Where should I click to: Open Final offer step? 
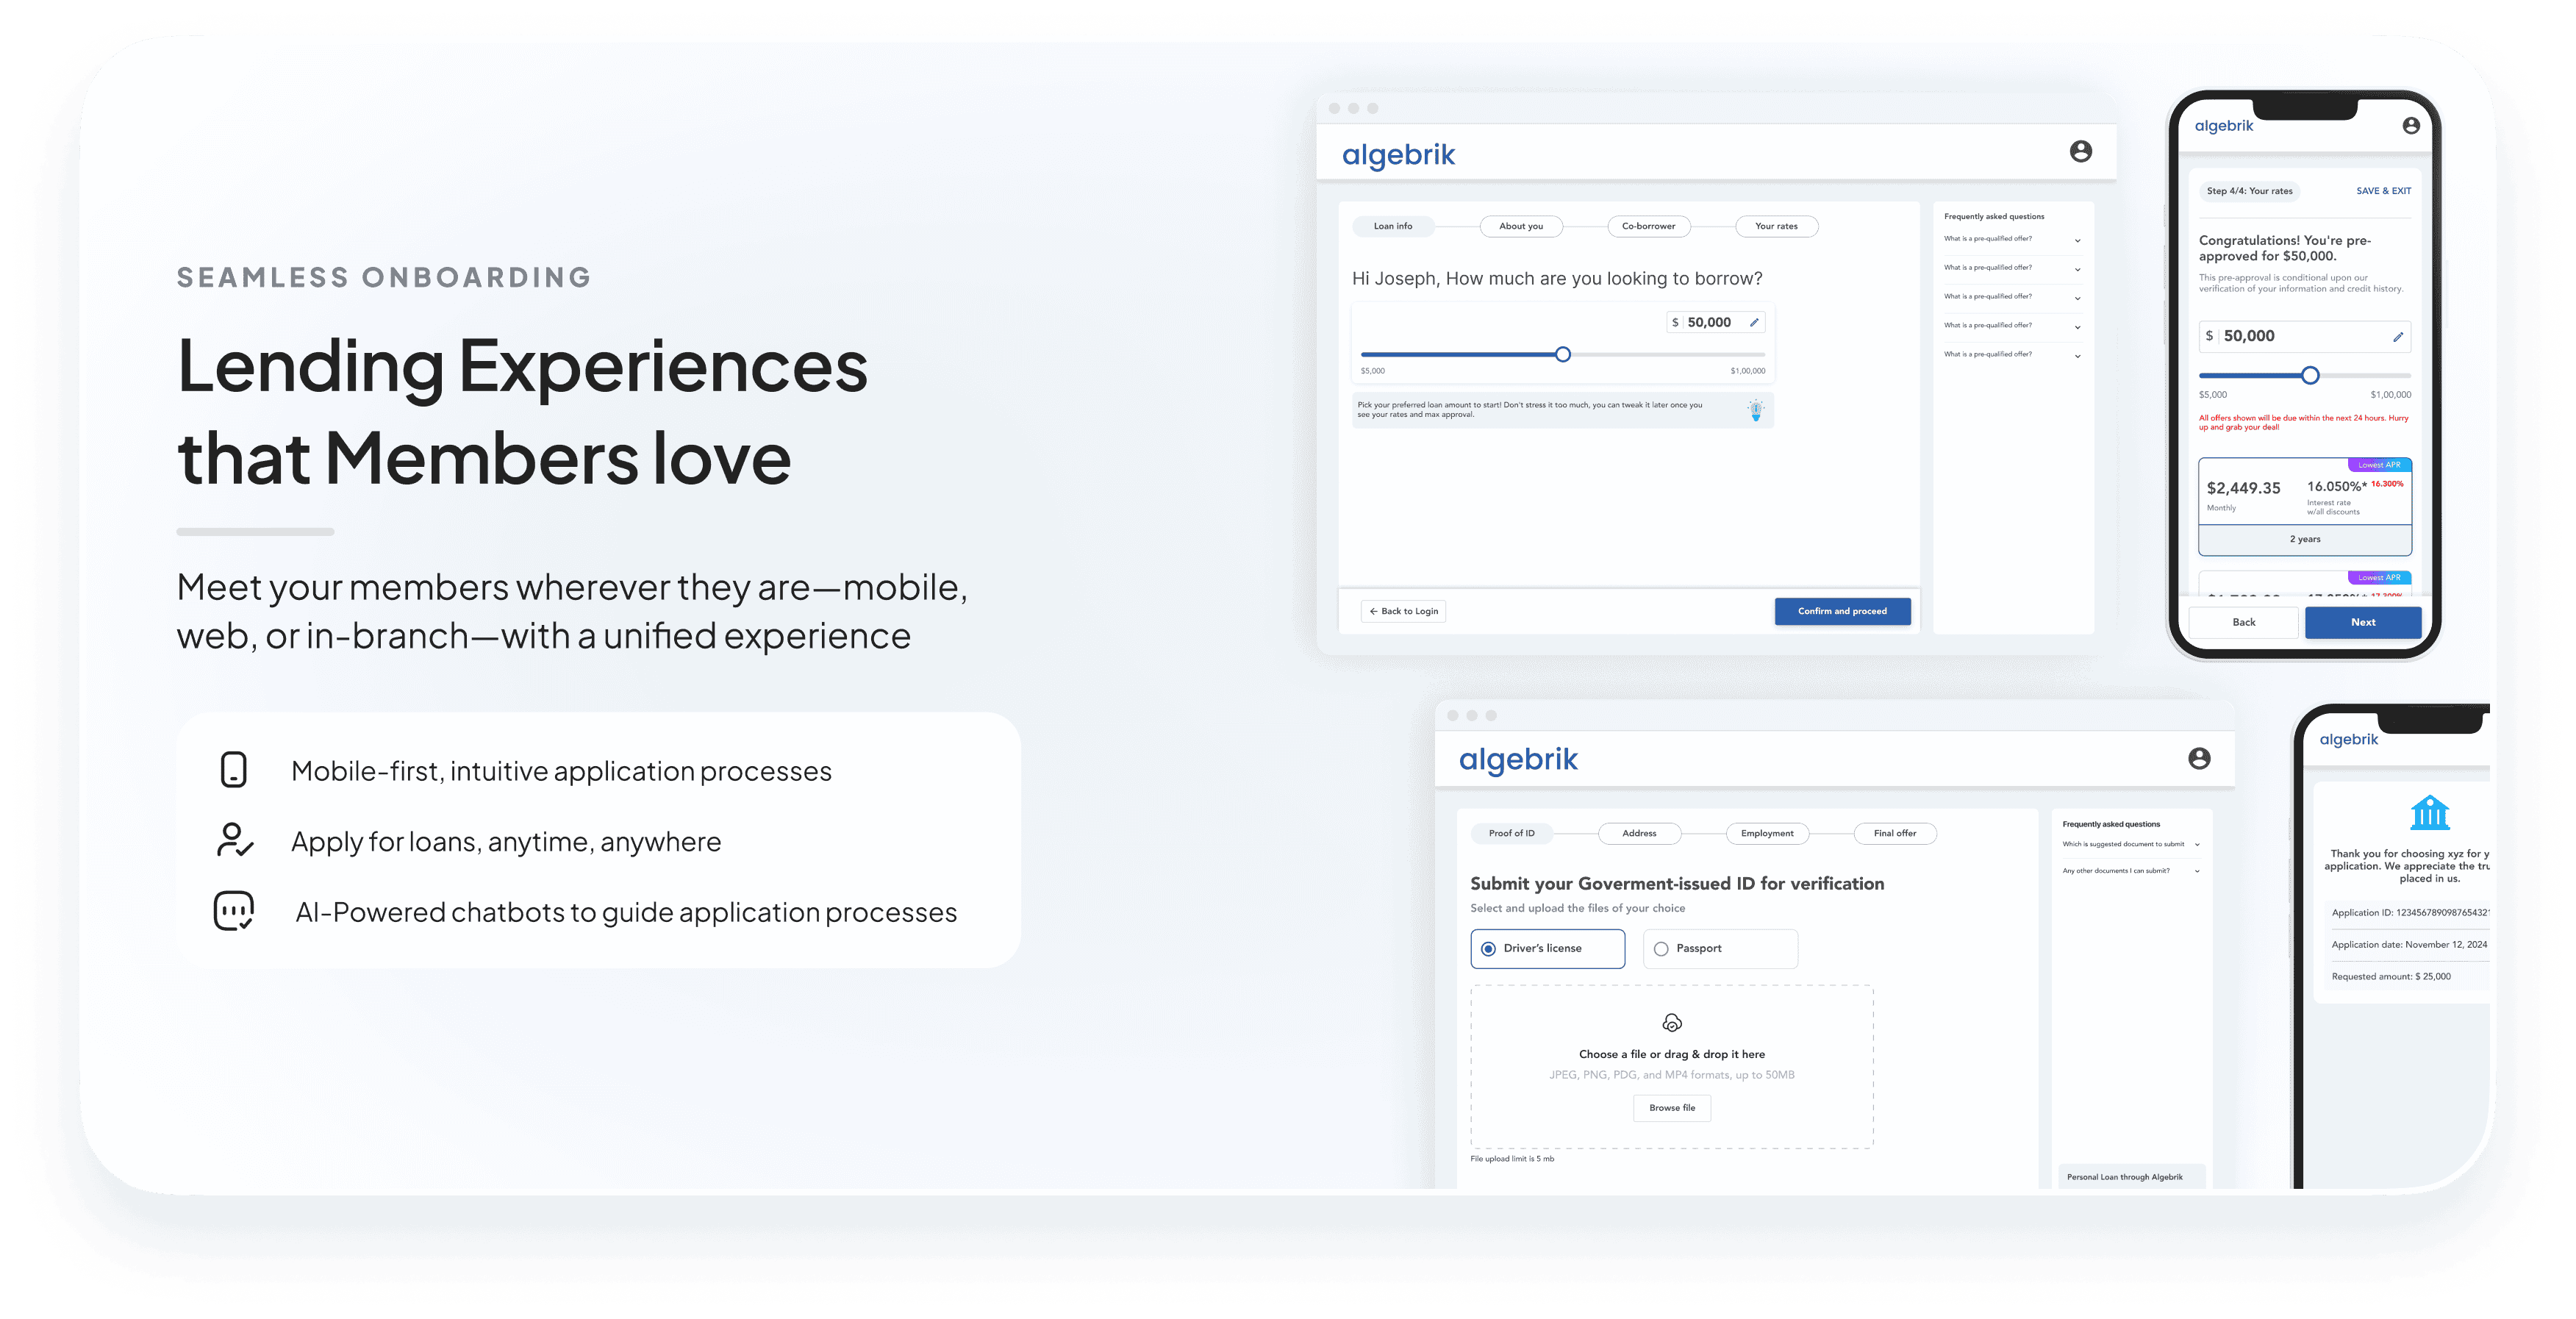tap(1895, 833)
